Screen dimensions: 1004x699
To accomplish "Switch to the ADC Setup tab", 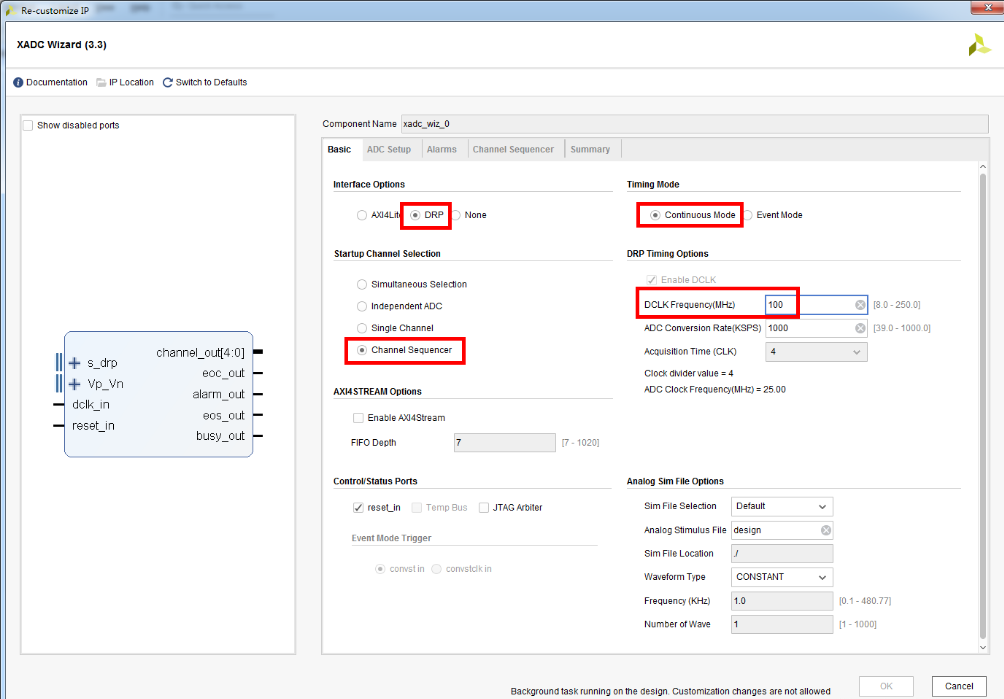I will click(x=389, y=149).
